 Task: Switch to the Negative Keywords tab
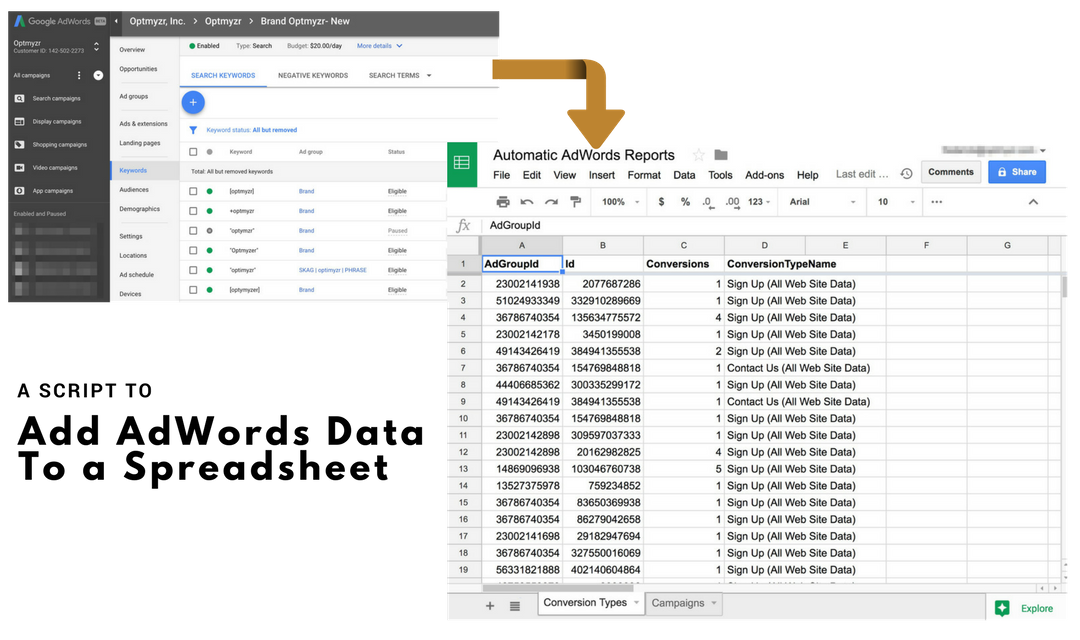(313, 76)
